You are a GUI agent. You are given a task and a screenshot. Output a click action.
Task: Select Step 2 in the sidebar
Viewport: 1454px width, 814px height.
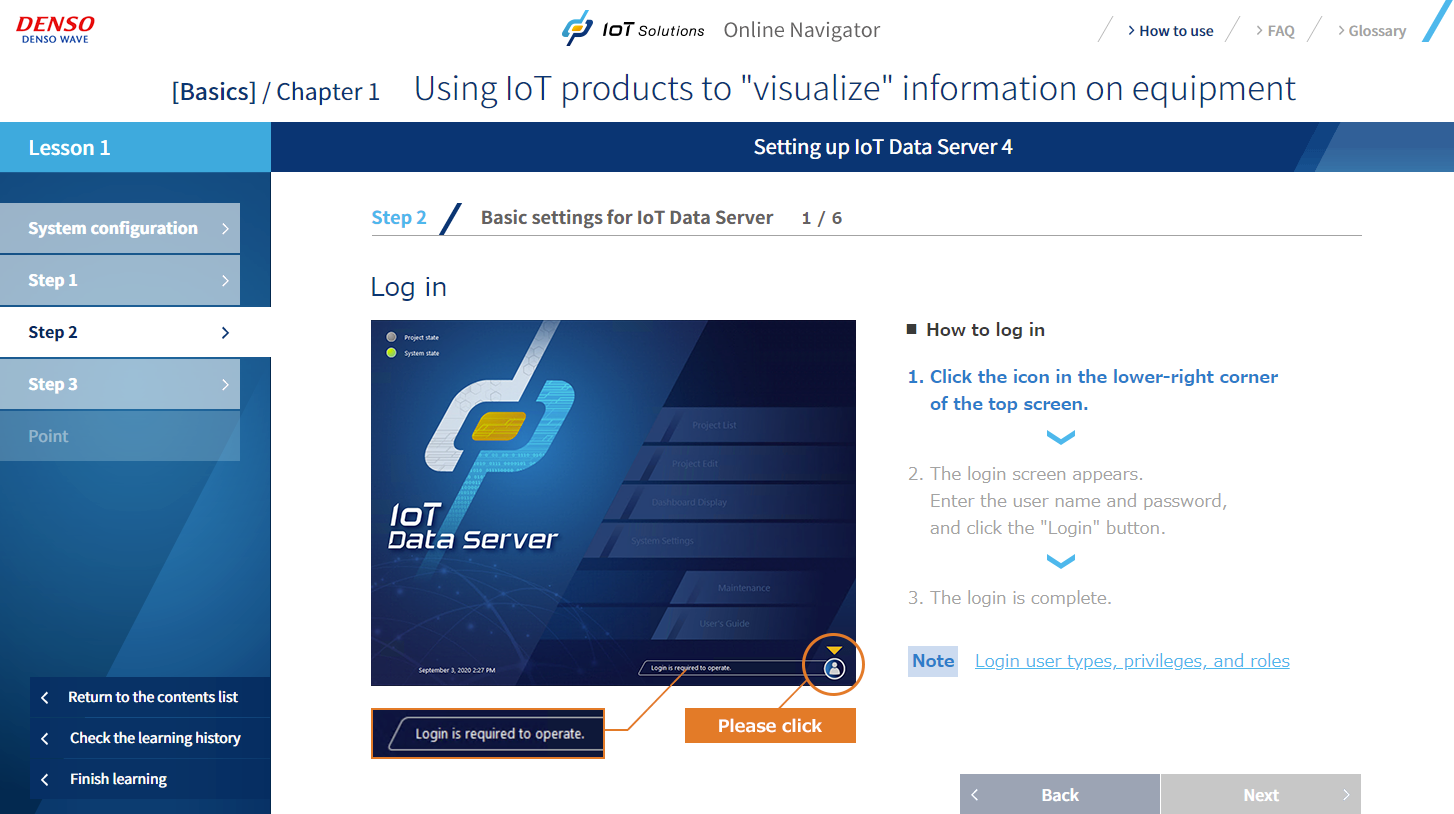click(135, 332)
